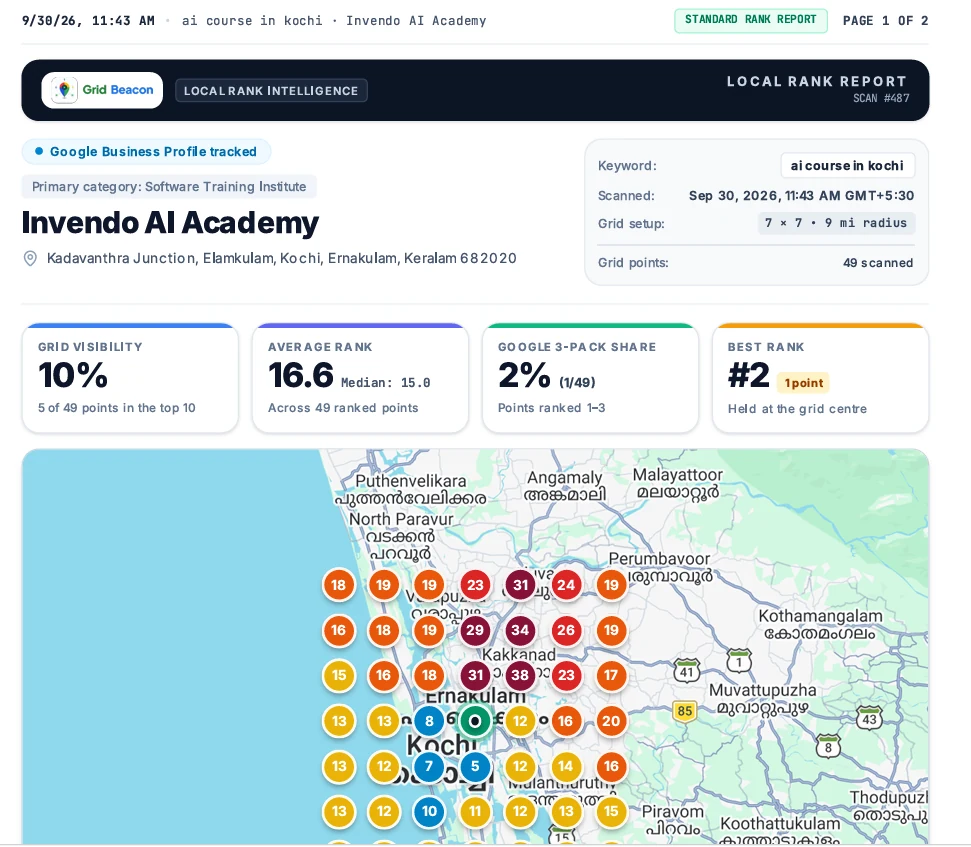Select the blue marker ranked 10
This screenshot has height=847, width=971.
[429, 812]
